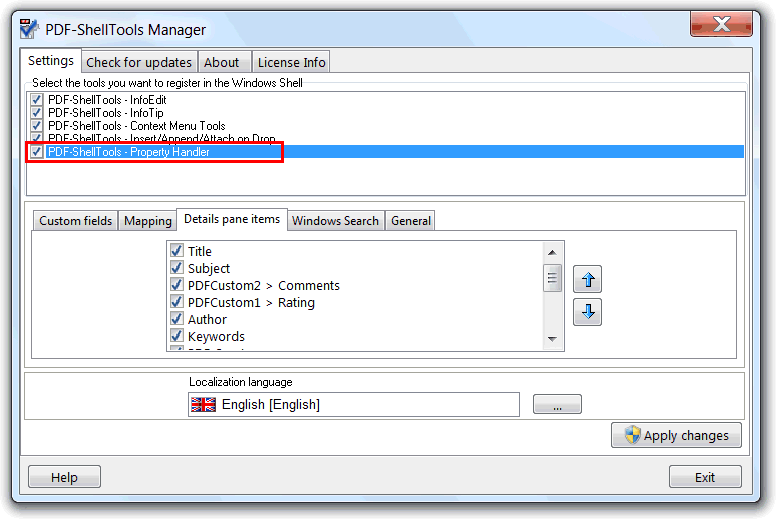Toggle PDFCustom1 > Rating checkbox
Screen dimensions: 776x519
pos(177,301)
